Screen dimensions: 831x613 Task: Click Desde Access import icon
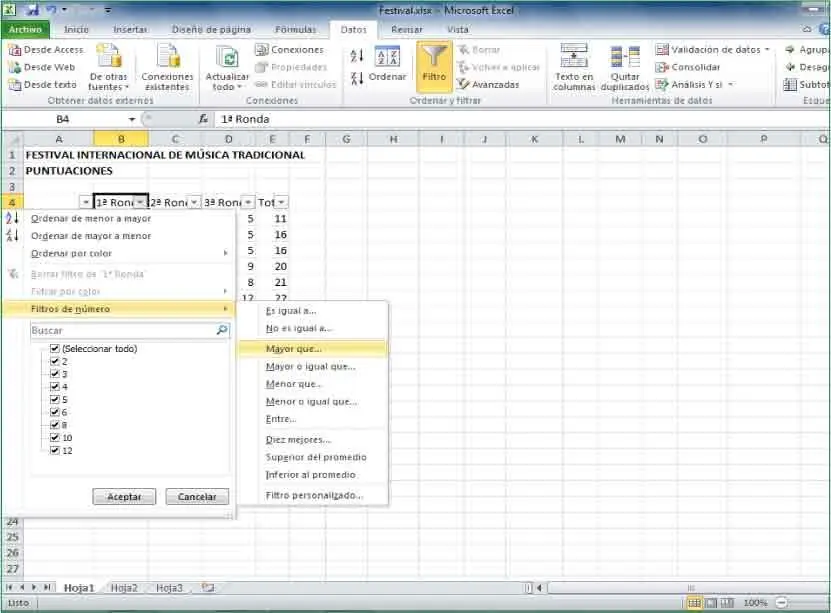(14, 50)
